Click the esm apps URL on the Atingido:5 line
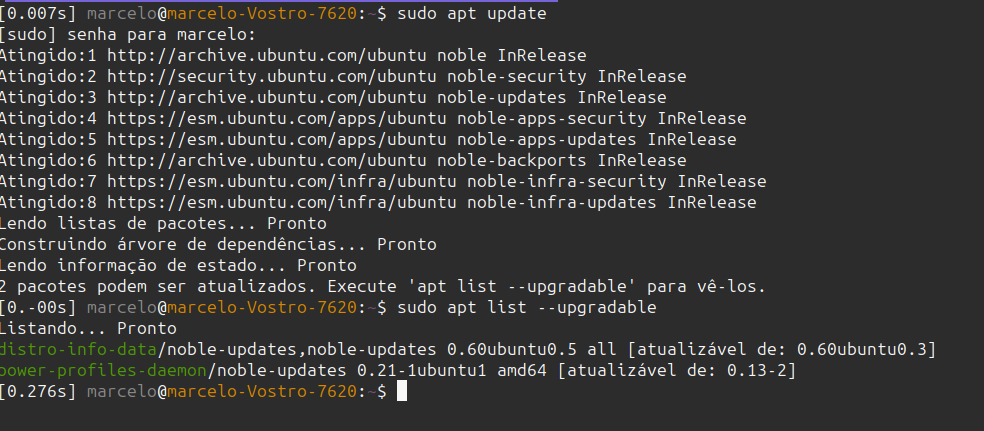This screenshot has height=431, width=984. [275, 140]
